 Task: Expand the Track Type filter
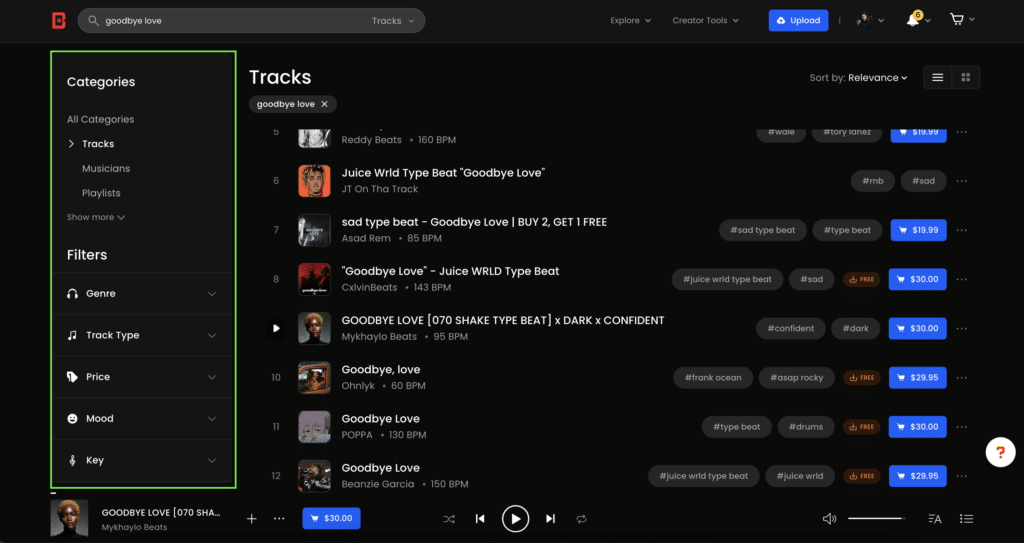coord(142,335)
